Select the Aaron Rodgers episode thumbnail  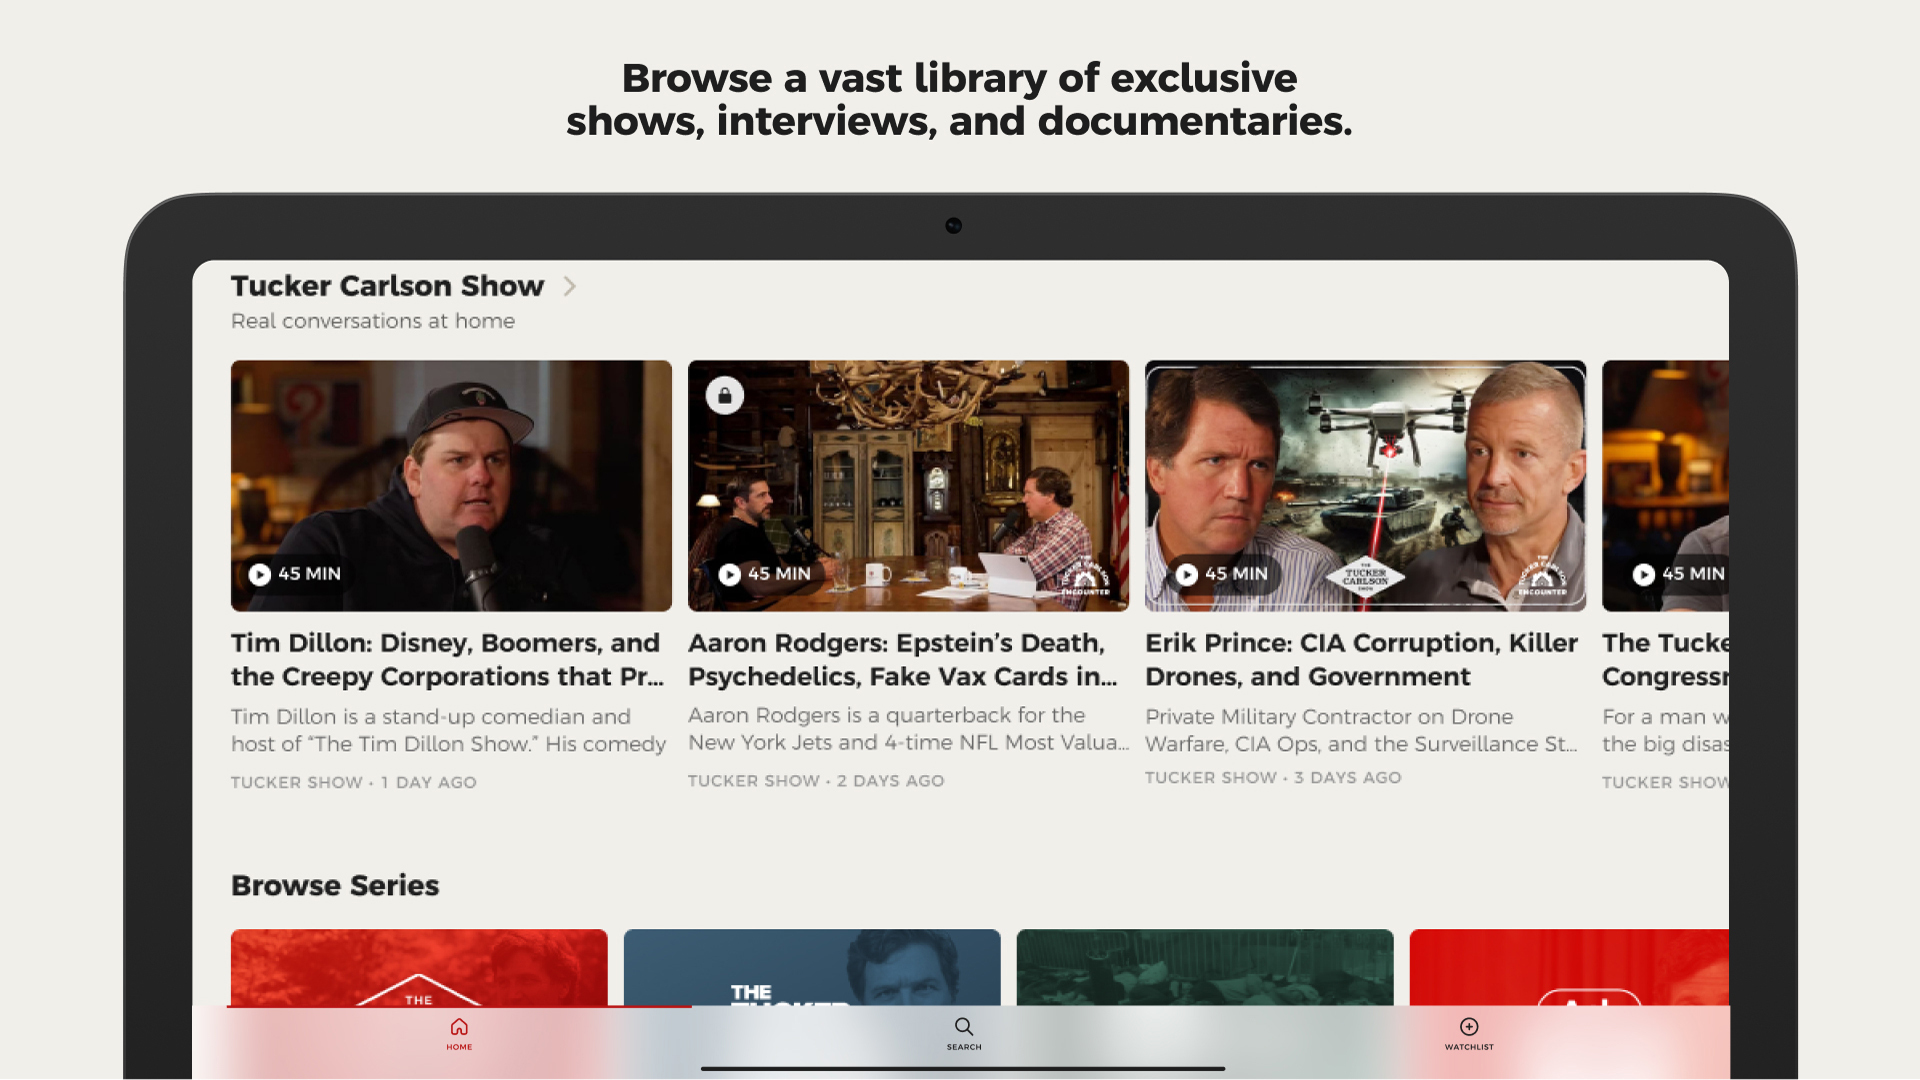click(x=907, y=486)
